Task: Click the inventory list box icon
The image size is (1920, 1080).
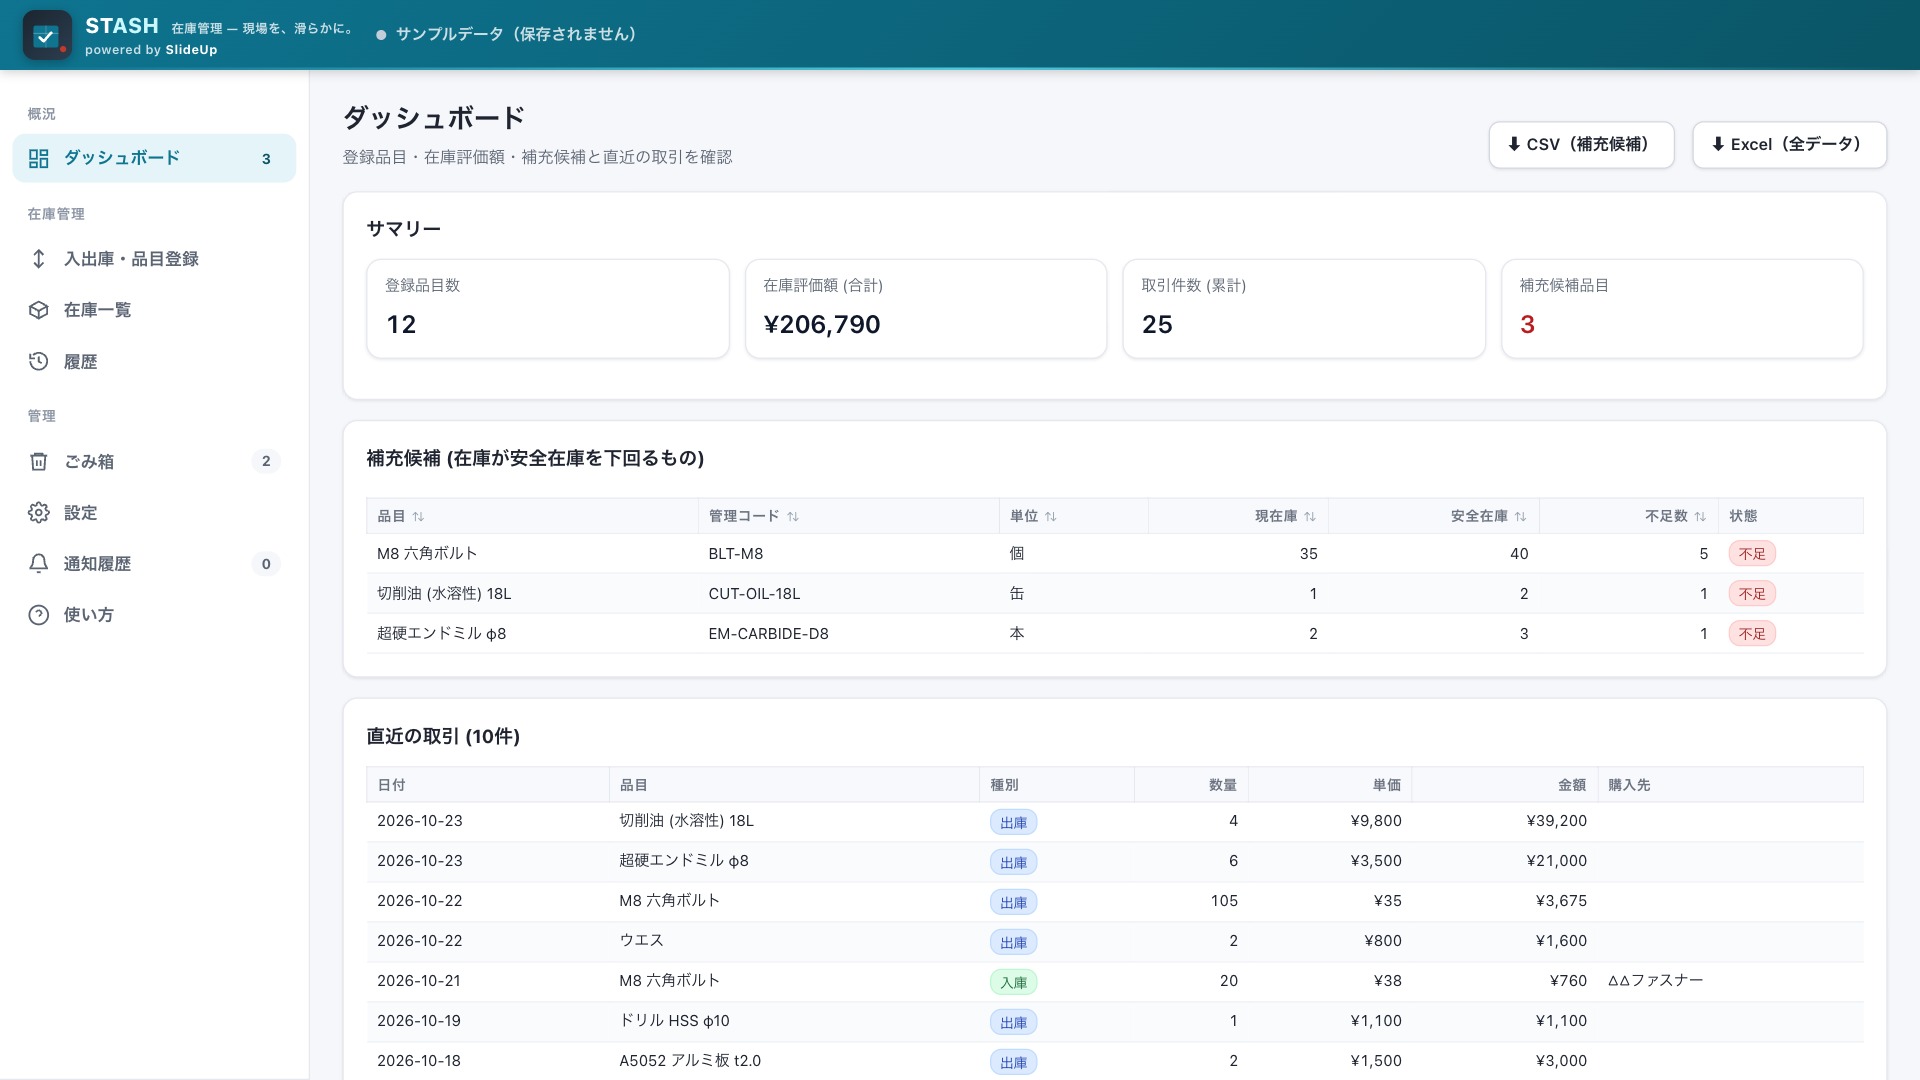Action: click(x=39, y=310)
